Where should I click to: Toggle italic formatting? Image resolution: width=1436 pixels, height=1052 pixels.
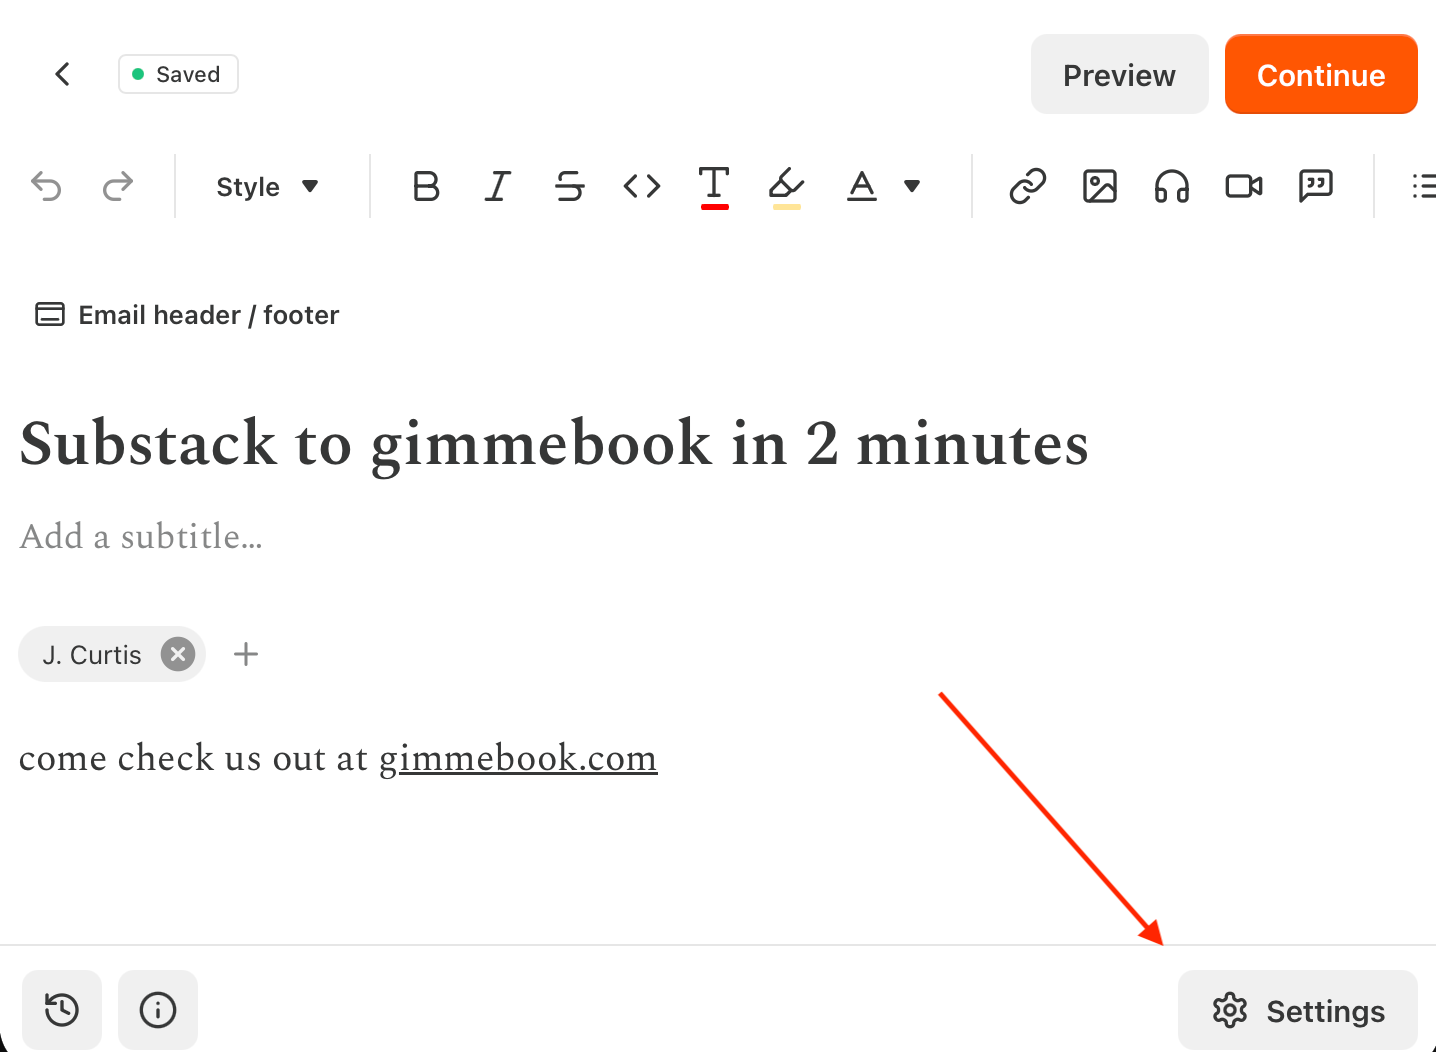(498, 186)
